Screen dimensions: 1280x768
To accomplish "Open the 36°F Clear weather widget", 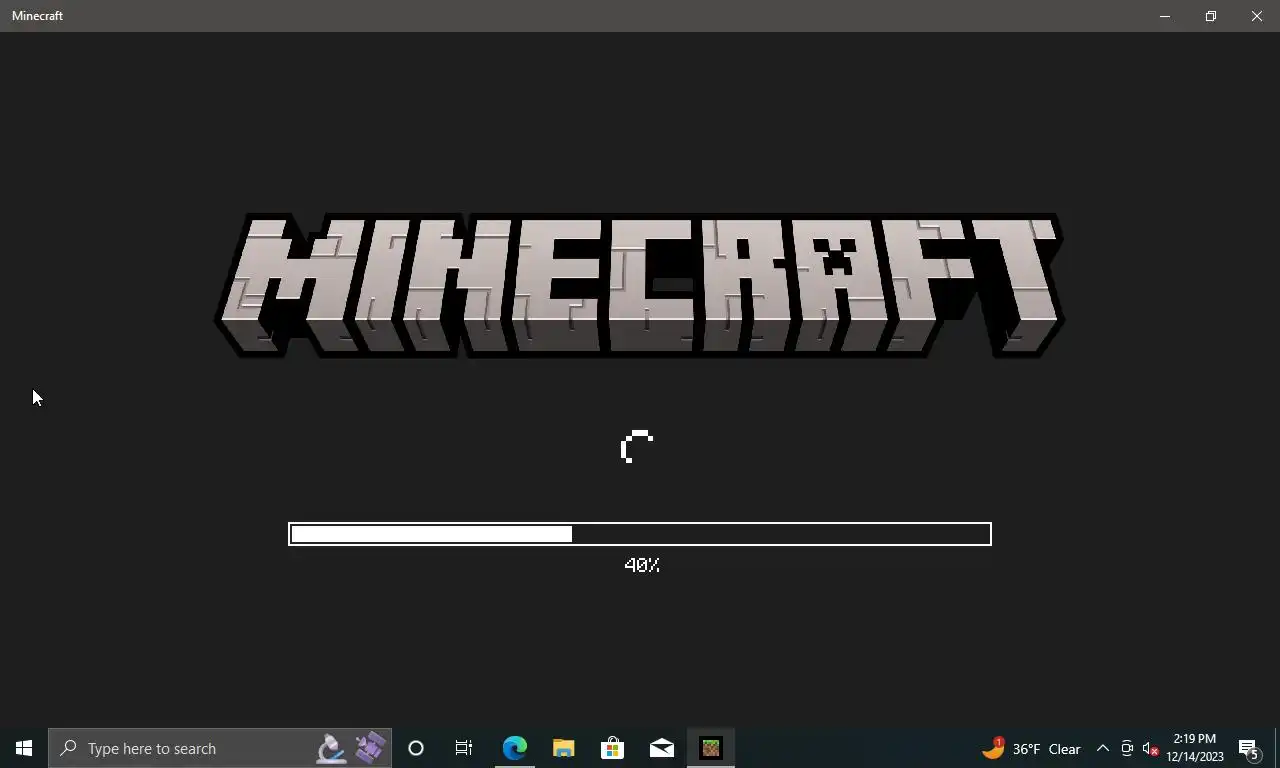I will (1032, 748).
